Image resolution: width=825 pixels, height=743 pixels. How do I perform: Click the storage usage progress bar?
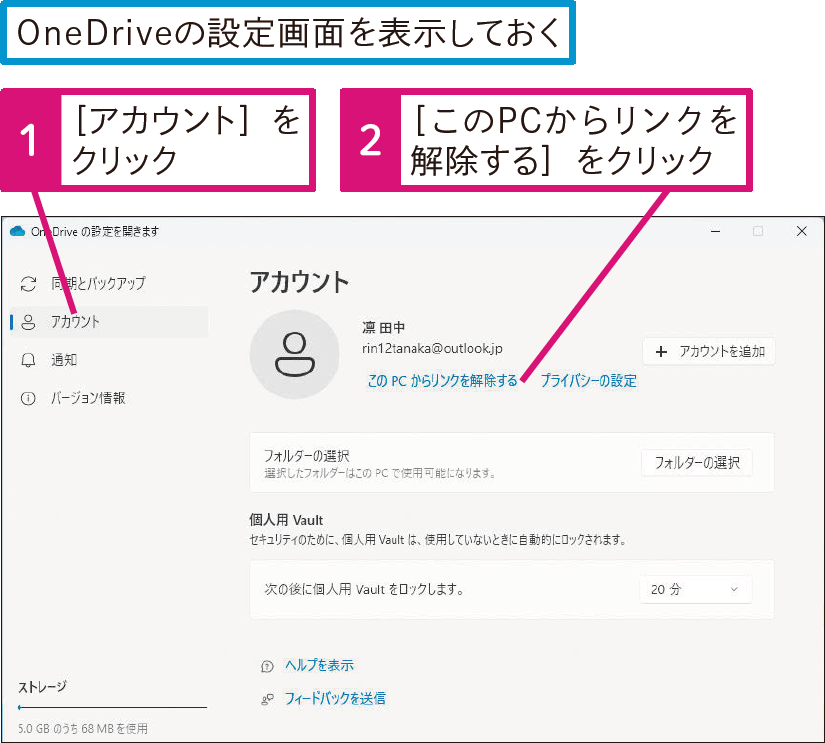(112, 708)
